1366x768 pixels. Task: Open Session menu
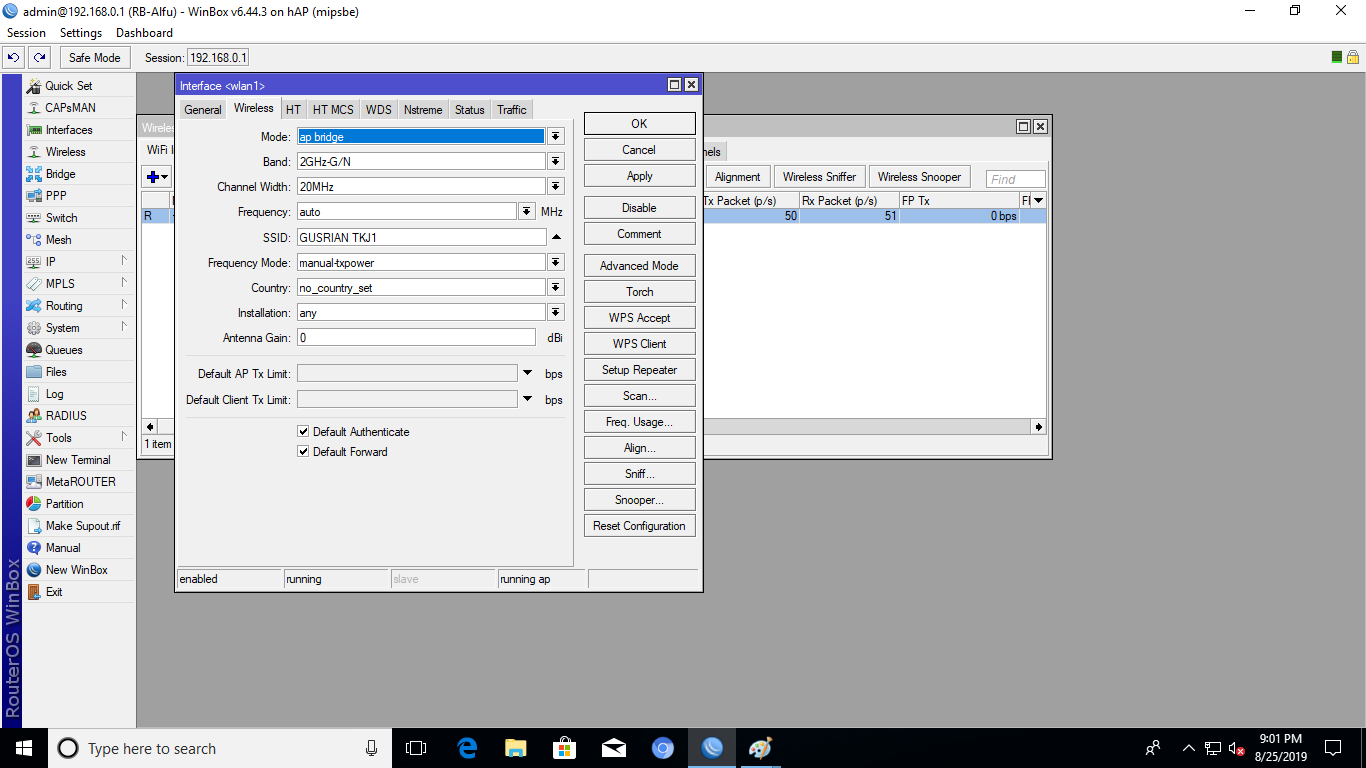(x=27, y=33)
